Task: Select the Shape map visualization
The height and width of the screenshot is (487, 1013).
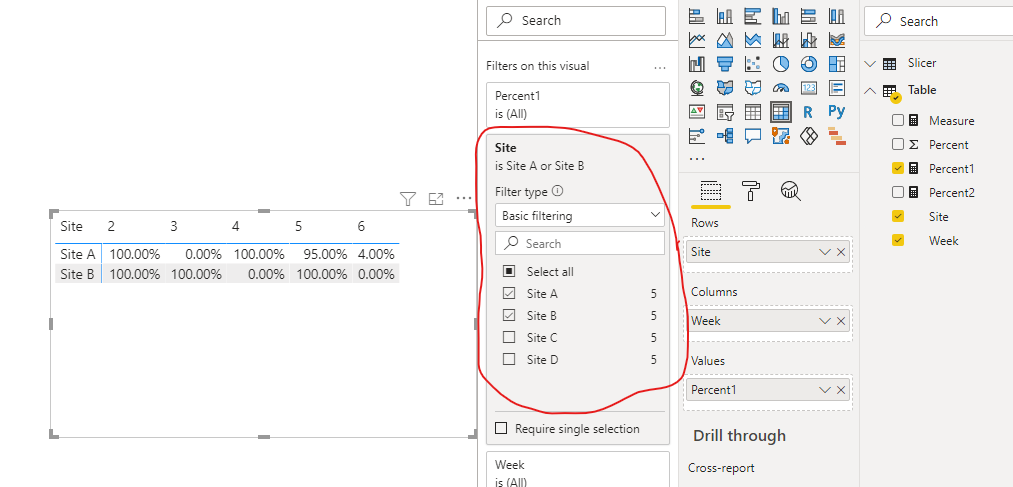Action: (x=753, y=87)
